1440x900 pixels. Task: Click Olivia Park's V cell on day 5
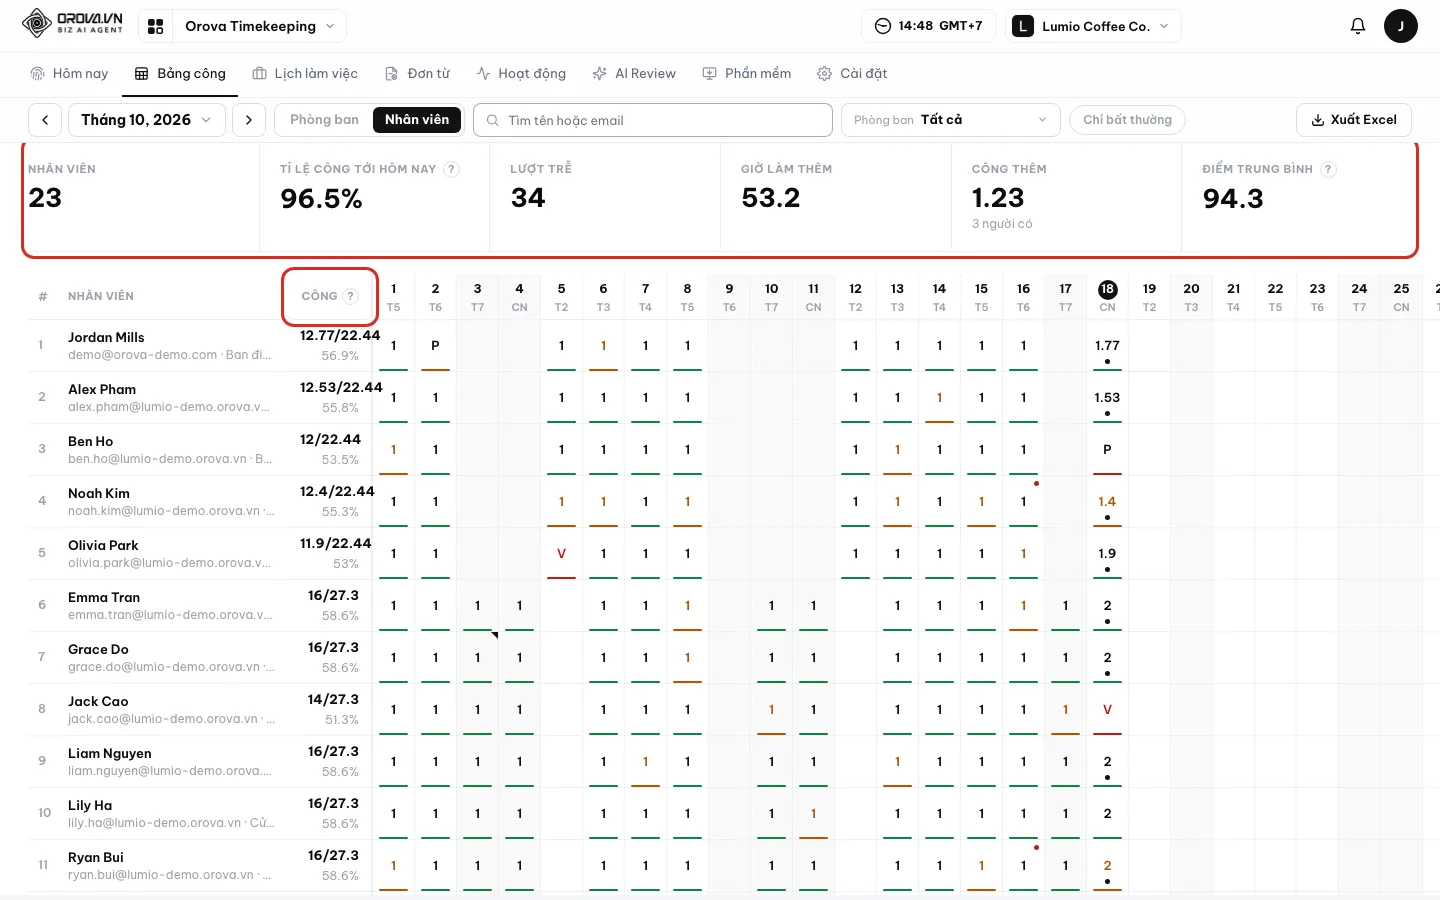point(561,554)
